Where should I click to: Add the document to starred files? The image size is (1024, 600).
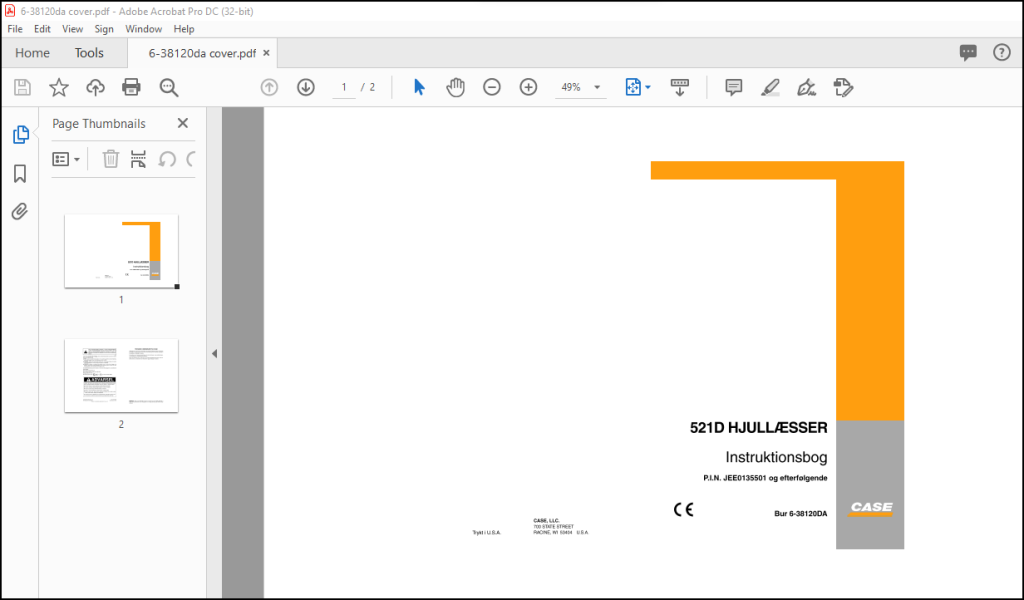click(x=59, y=87)
